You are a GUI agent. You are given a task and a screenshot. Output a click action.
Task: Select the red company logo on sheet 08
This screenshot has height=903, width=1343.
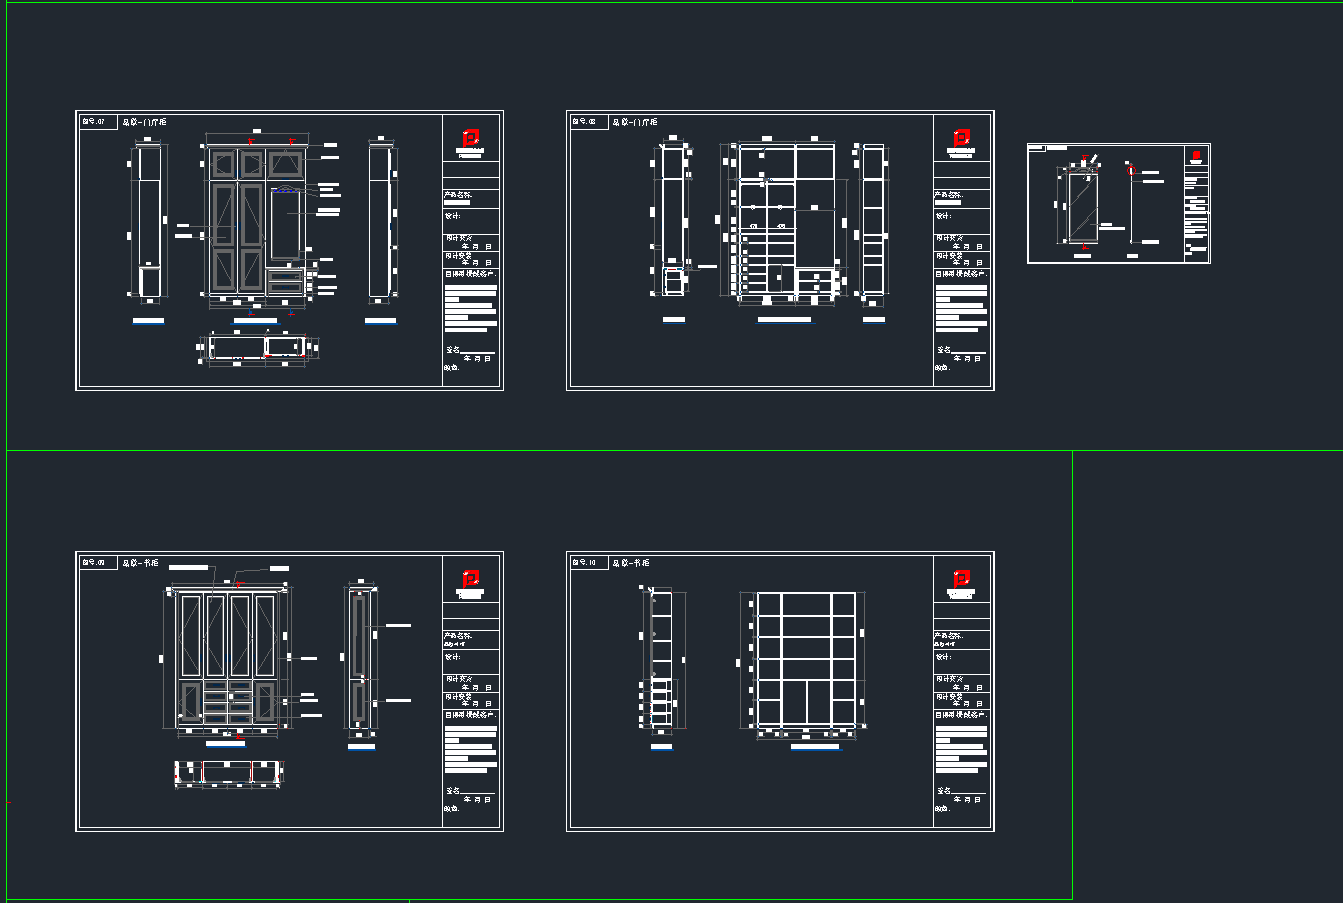tap(962, 138)
